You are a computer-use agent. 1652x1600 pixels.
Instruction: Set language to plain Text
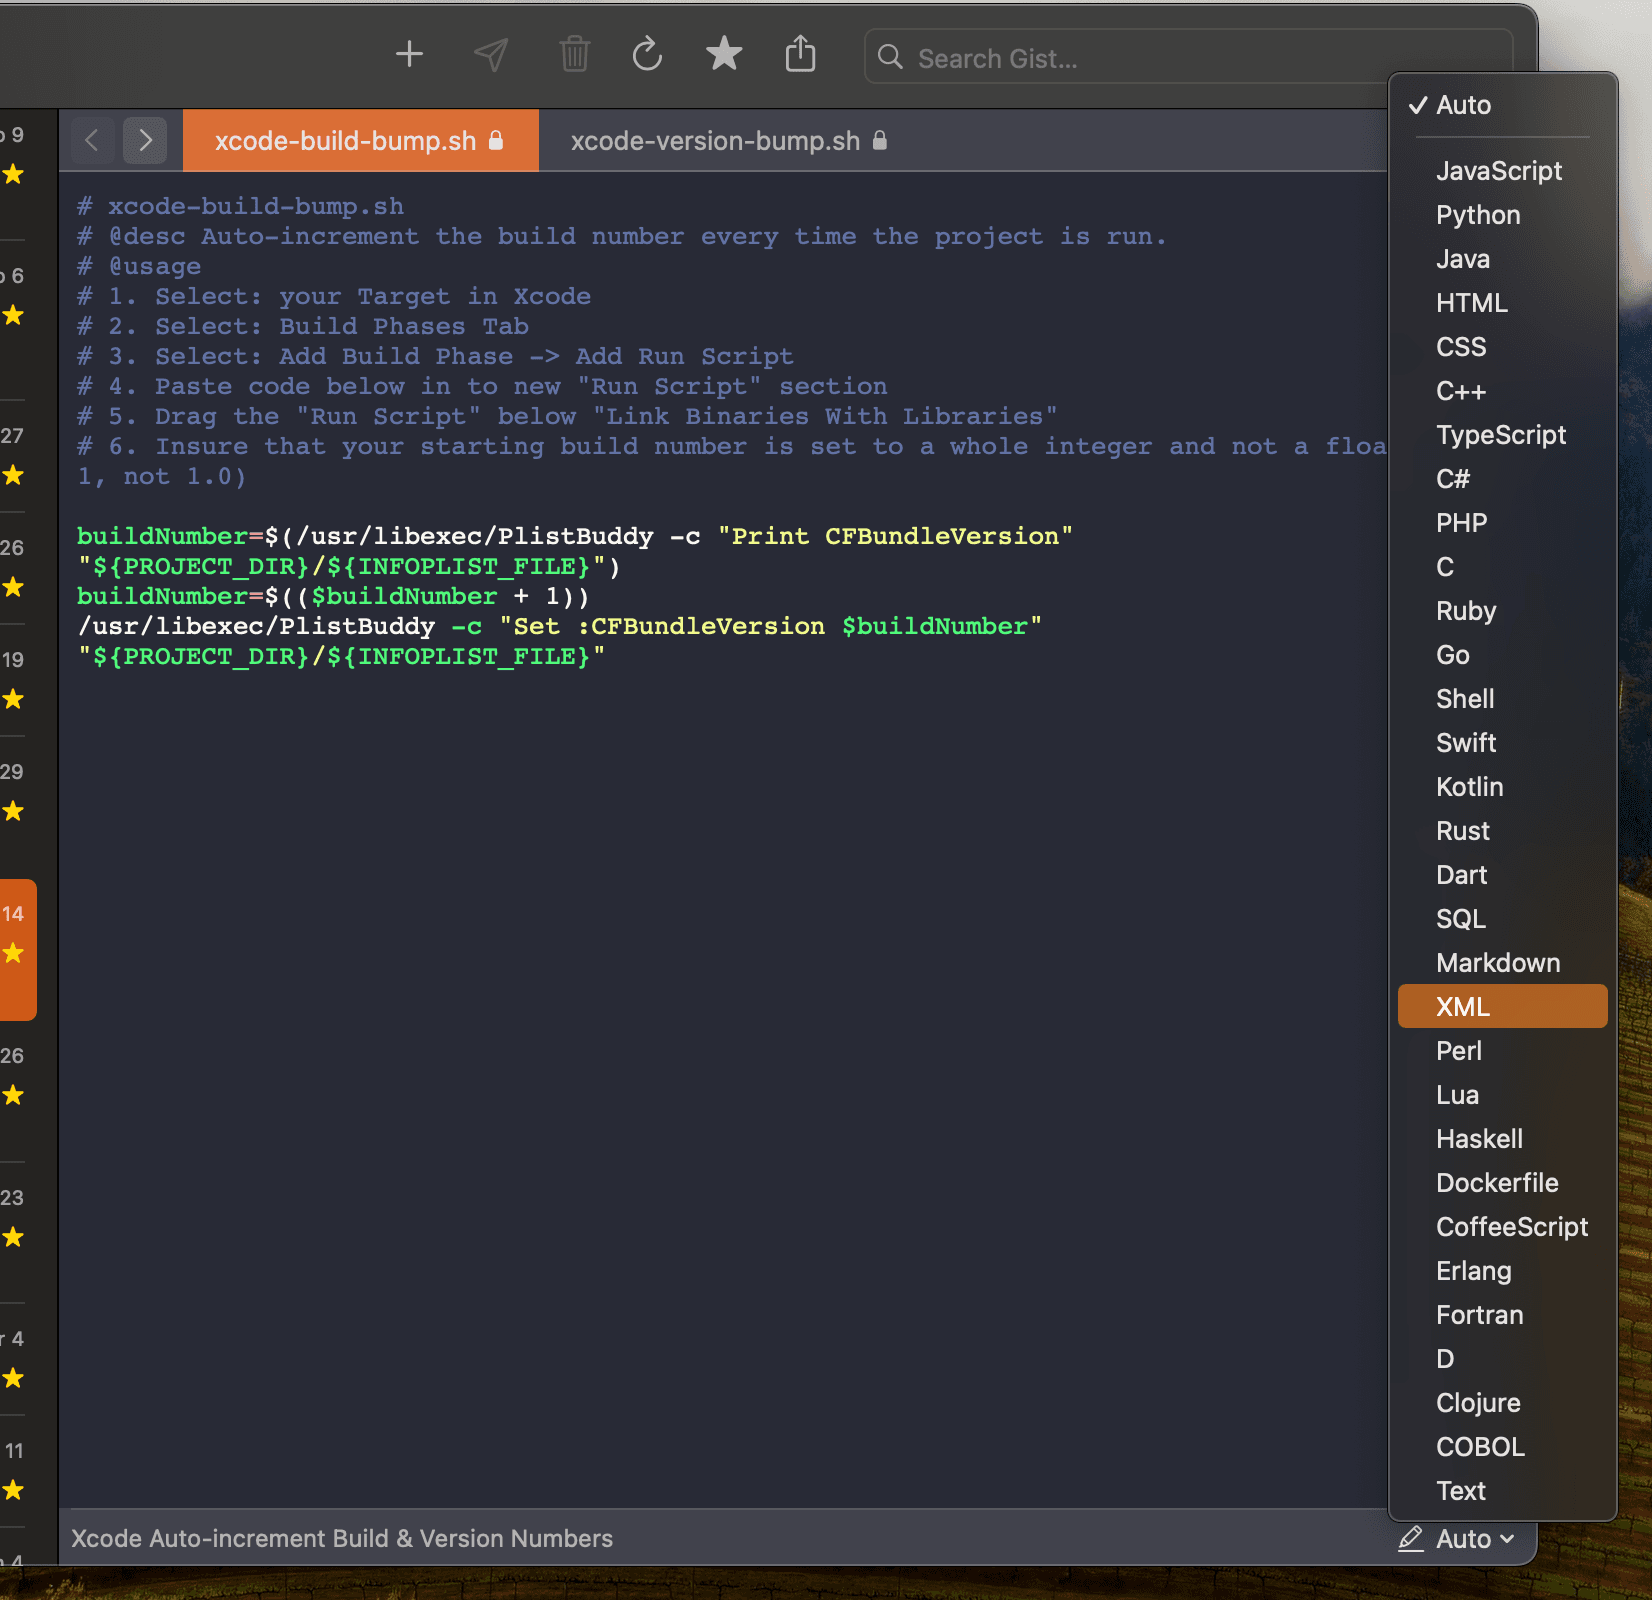click(1502, 1491)
